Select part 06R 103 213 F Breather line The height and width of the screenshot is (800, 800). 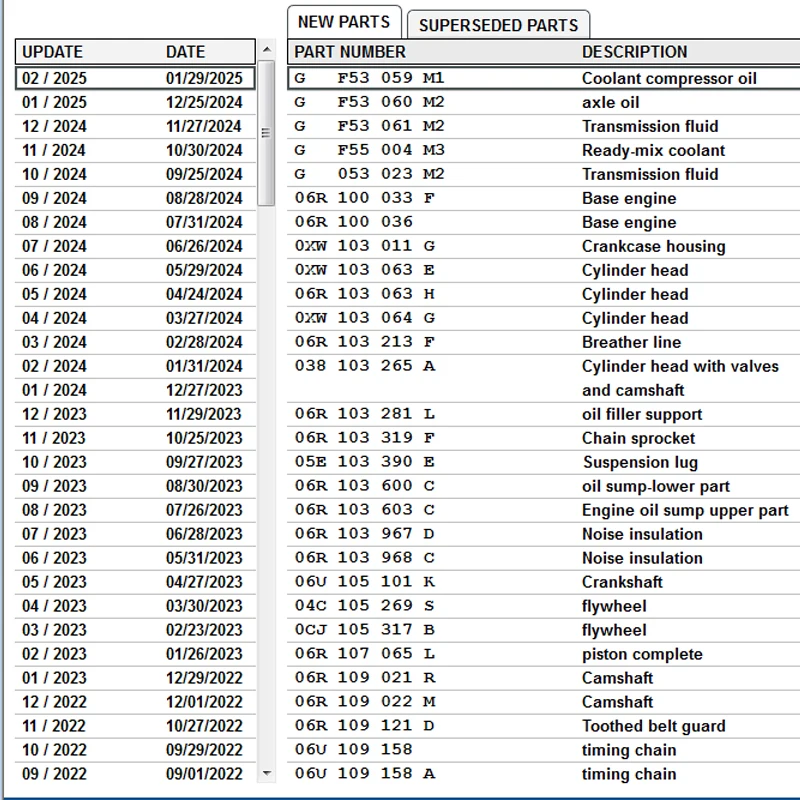click(544, 342)
